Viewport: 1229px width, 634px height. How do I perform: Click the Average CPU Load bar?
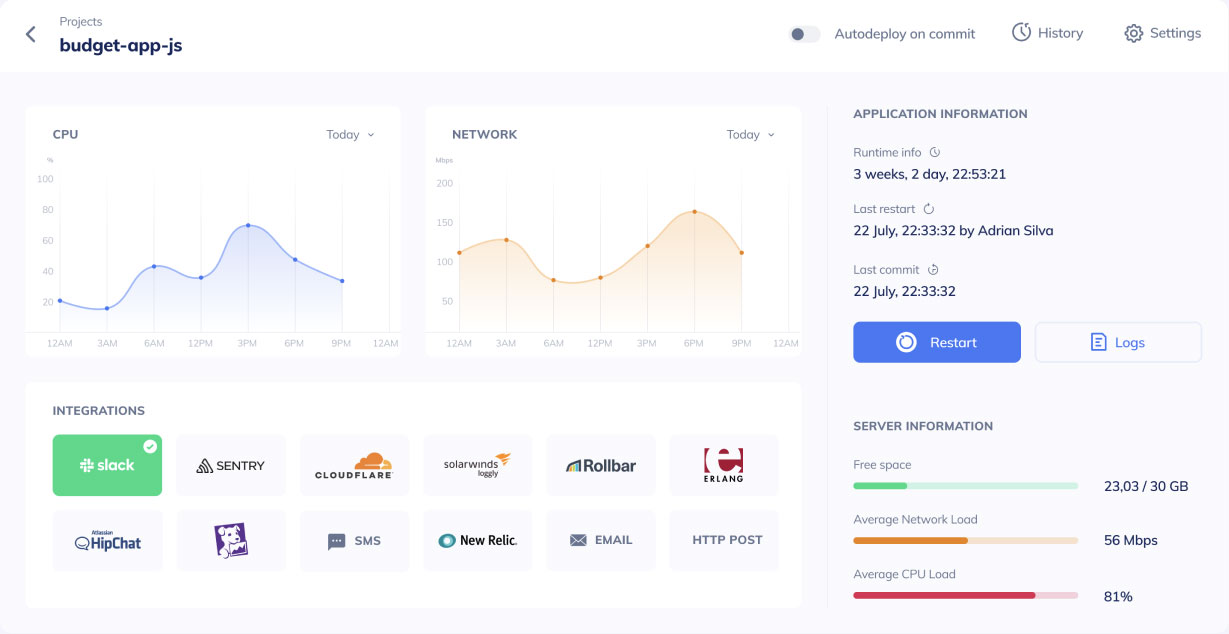pyautogui.click(x=965, y=595)
